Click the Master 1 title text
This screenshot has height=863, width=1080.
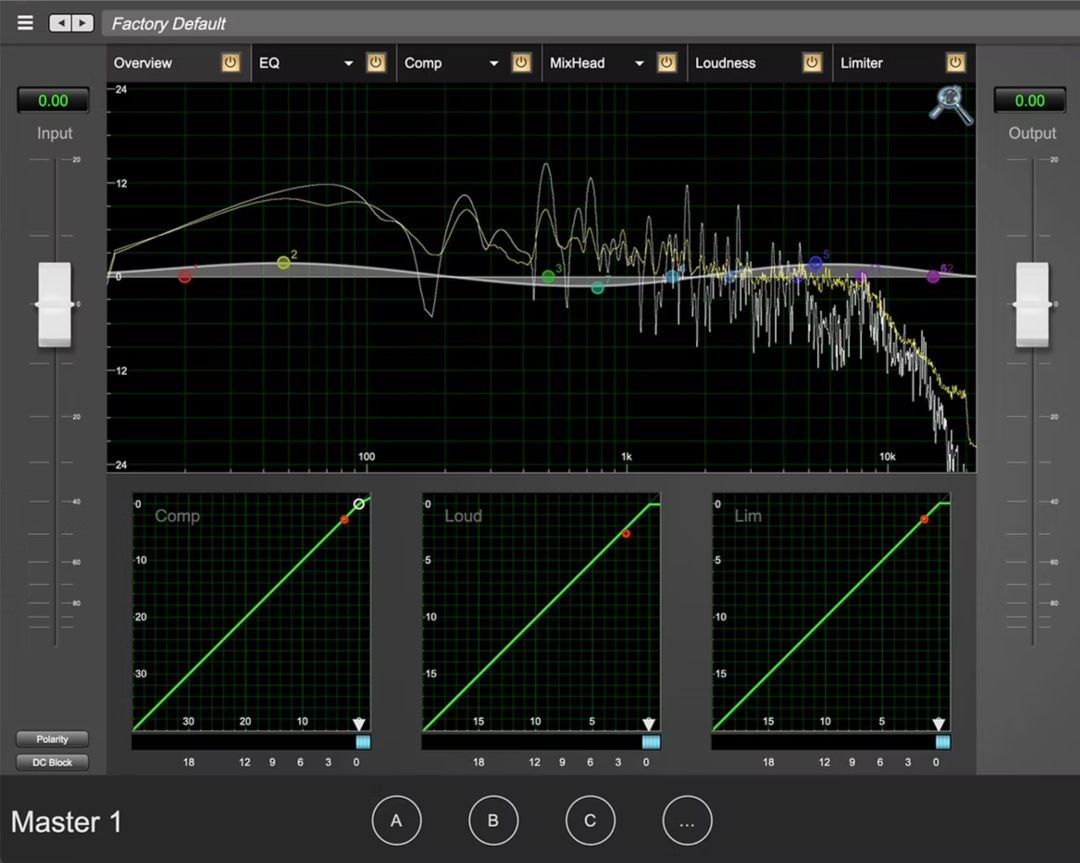tap(66, 822)
